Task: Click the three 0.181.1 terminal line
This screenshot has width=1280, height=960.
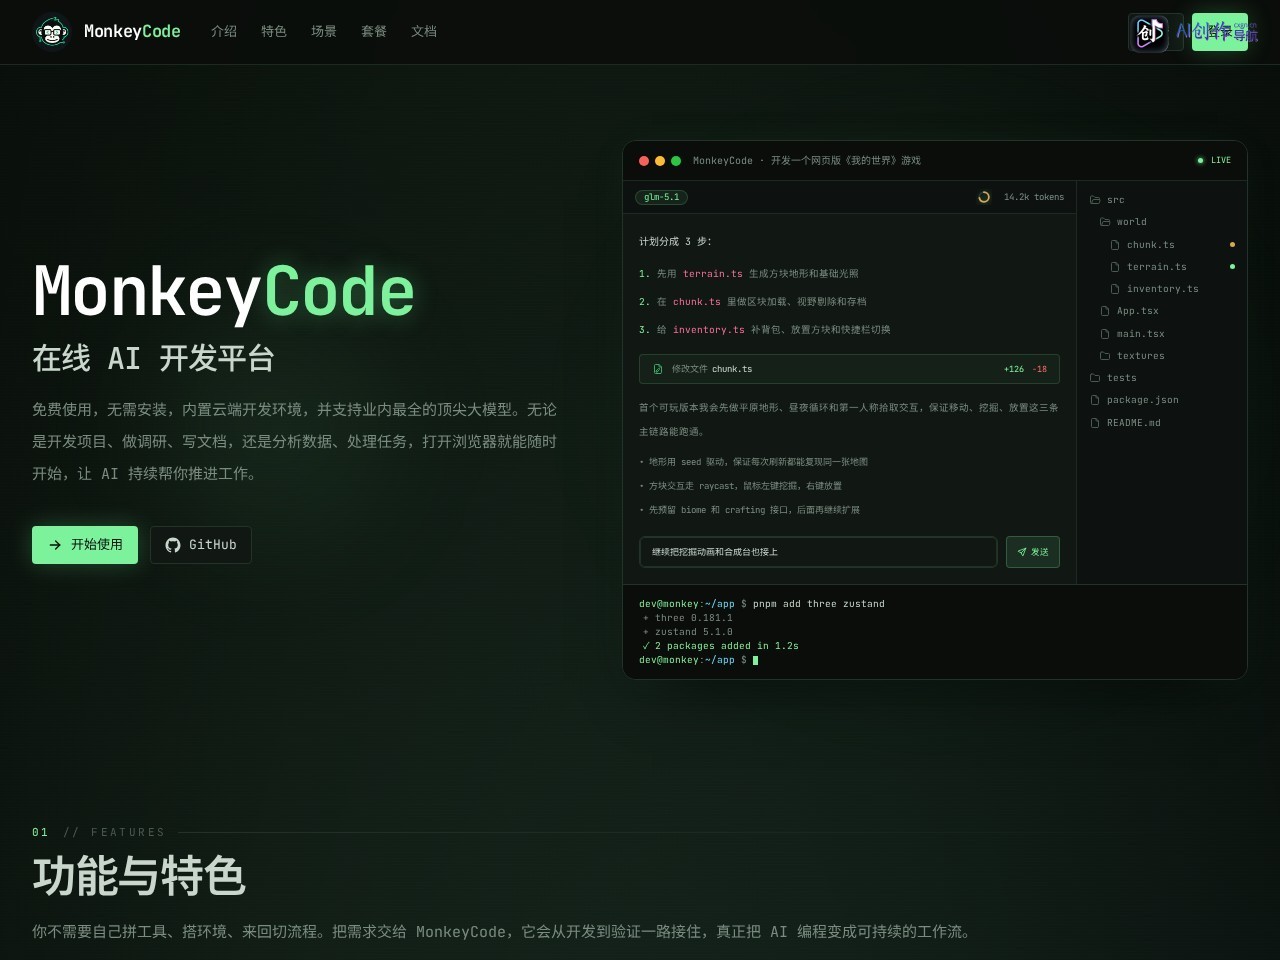Action: click(x=688, y=618)
